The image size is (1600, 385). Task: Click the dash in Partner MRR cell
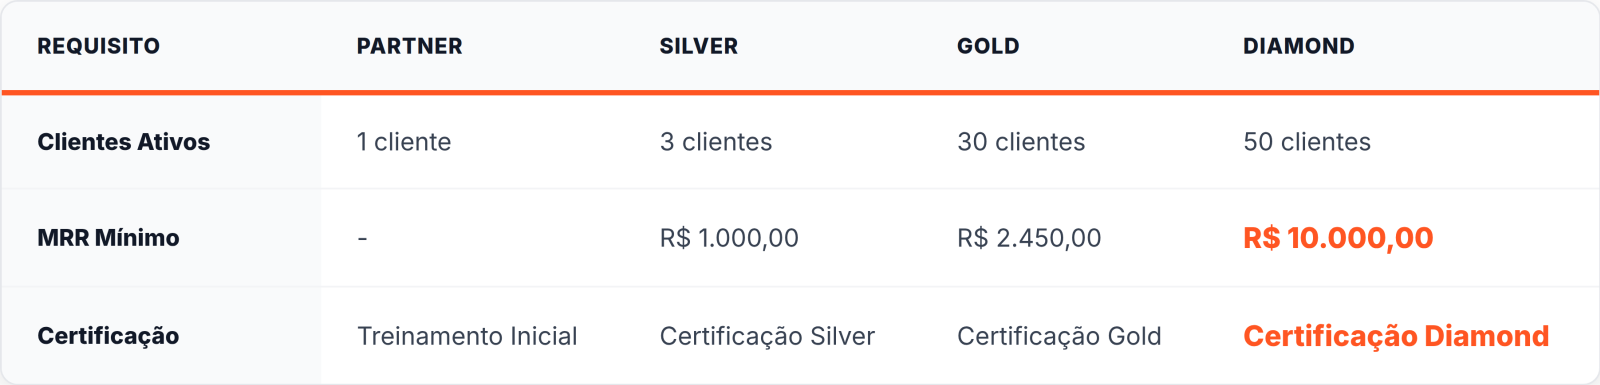point(362,238)
